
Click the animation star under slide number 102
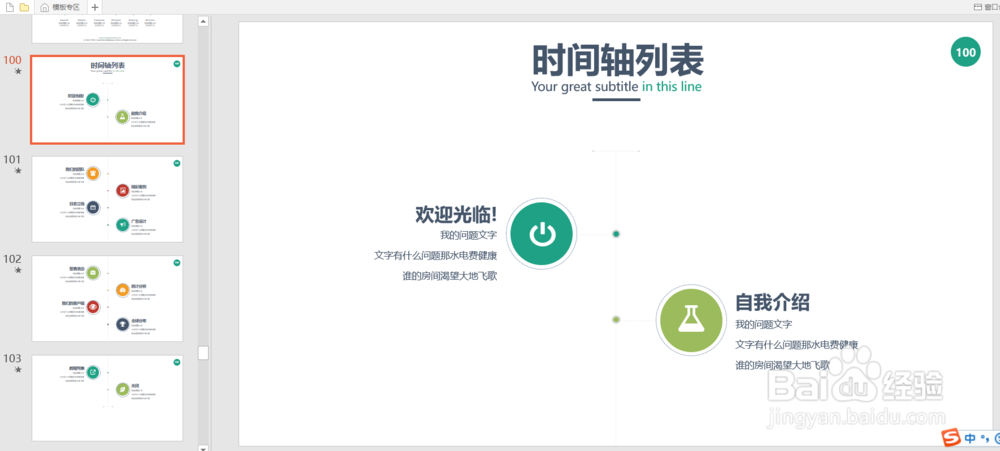[18, 270]
